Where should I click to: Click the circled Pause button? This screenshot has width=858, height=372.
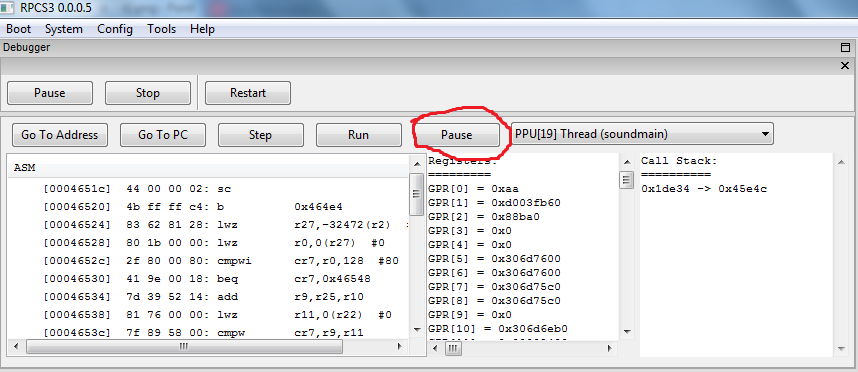(x=456, y=135)
